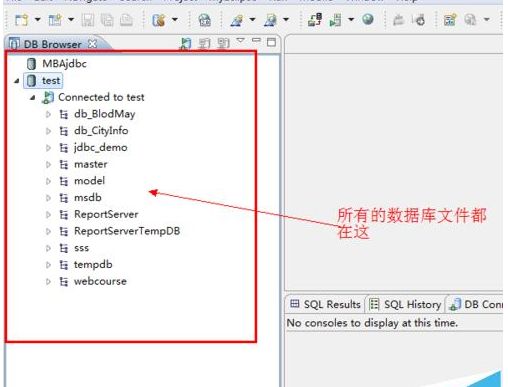Click the green New connection icon in DB Browser
This screenshot has width=508, height=387.
point(186,44)
